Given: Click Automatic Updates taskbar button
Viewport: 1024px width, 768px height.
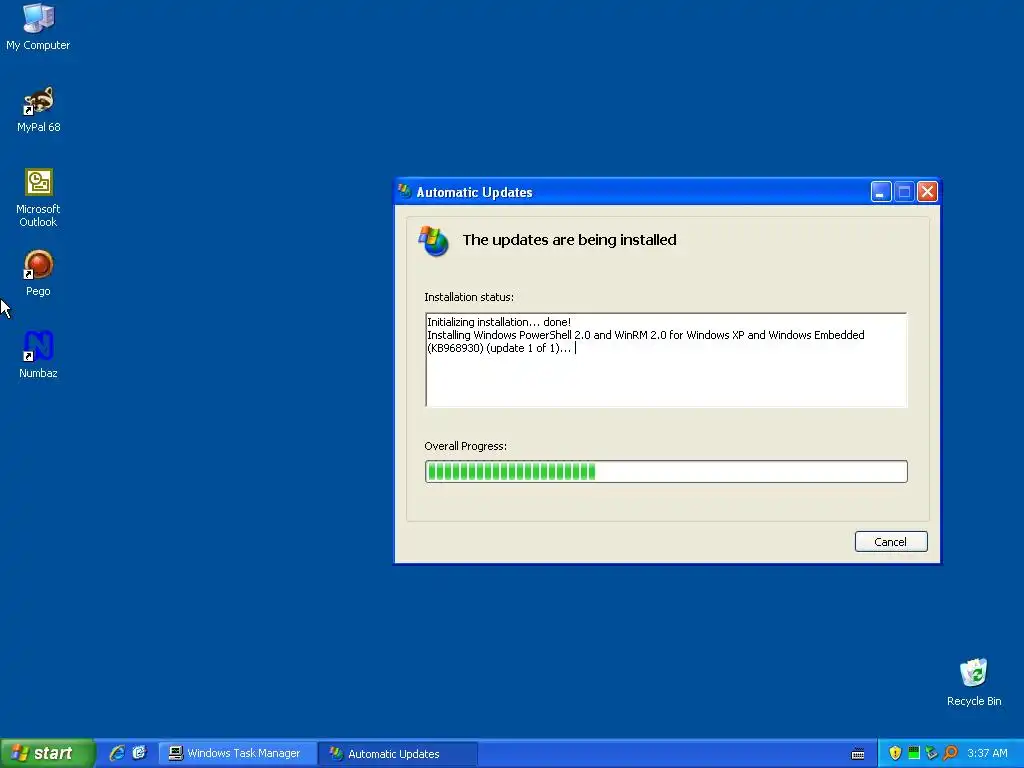Looking at the screenshot, I should 398,754.
